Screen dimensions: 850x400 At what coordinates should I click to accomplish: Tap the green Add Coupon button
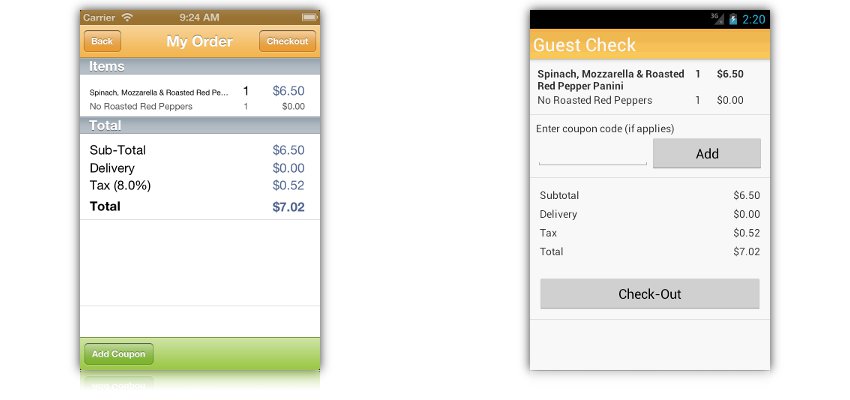point(118,354)
